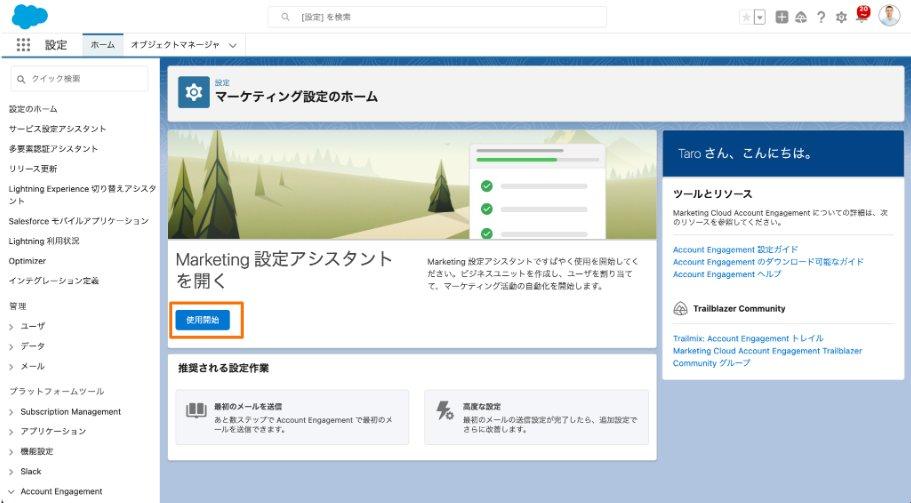
Task: Open the 最初のメールを送信 card
Action: click(x=292, y=417)
